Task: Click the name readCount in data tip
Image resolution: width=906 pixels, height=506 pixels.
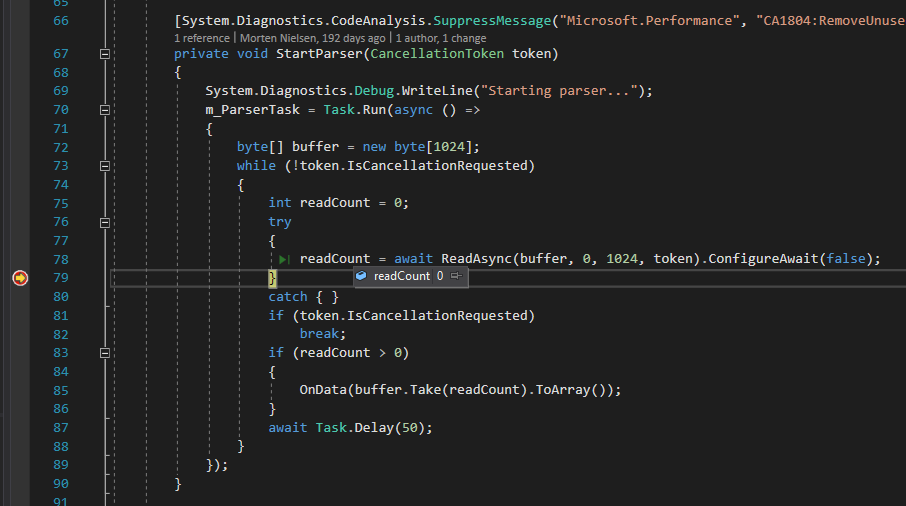Action: coord(402,276)
